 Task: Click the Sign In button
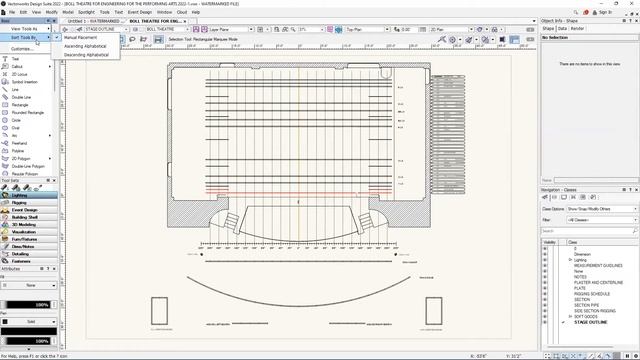click(x=602, y=12)
